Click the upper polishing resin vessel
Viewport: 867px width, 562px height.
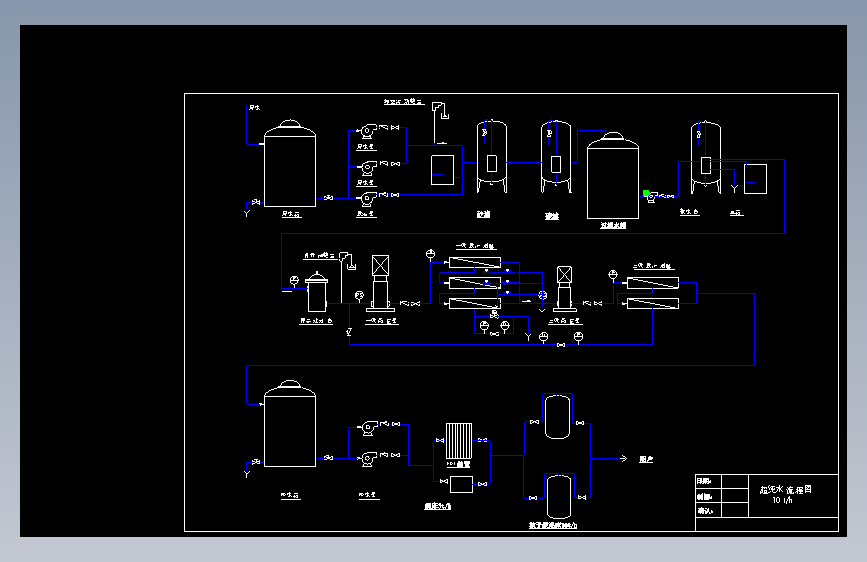[557, 417]
